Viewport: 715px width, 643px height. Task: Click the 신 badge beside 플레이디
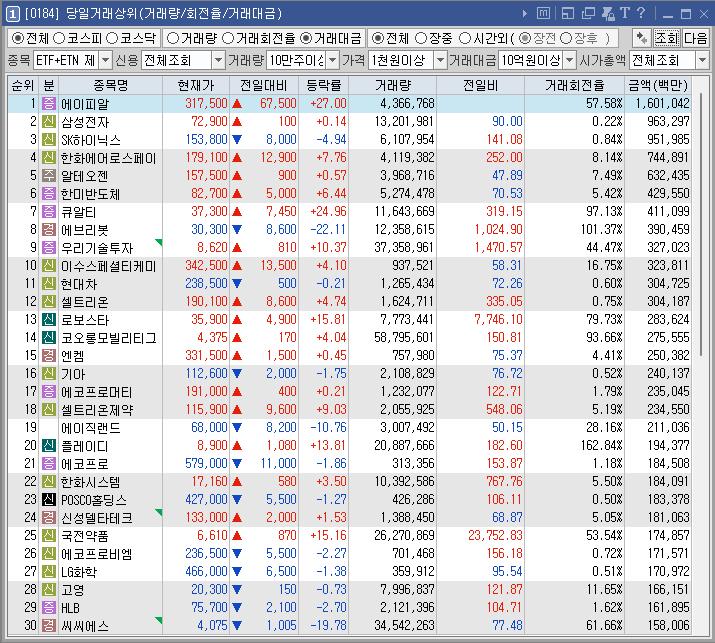49,446
